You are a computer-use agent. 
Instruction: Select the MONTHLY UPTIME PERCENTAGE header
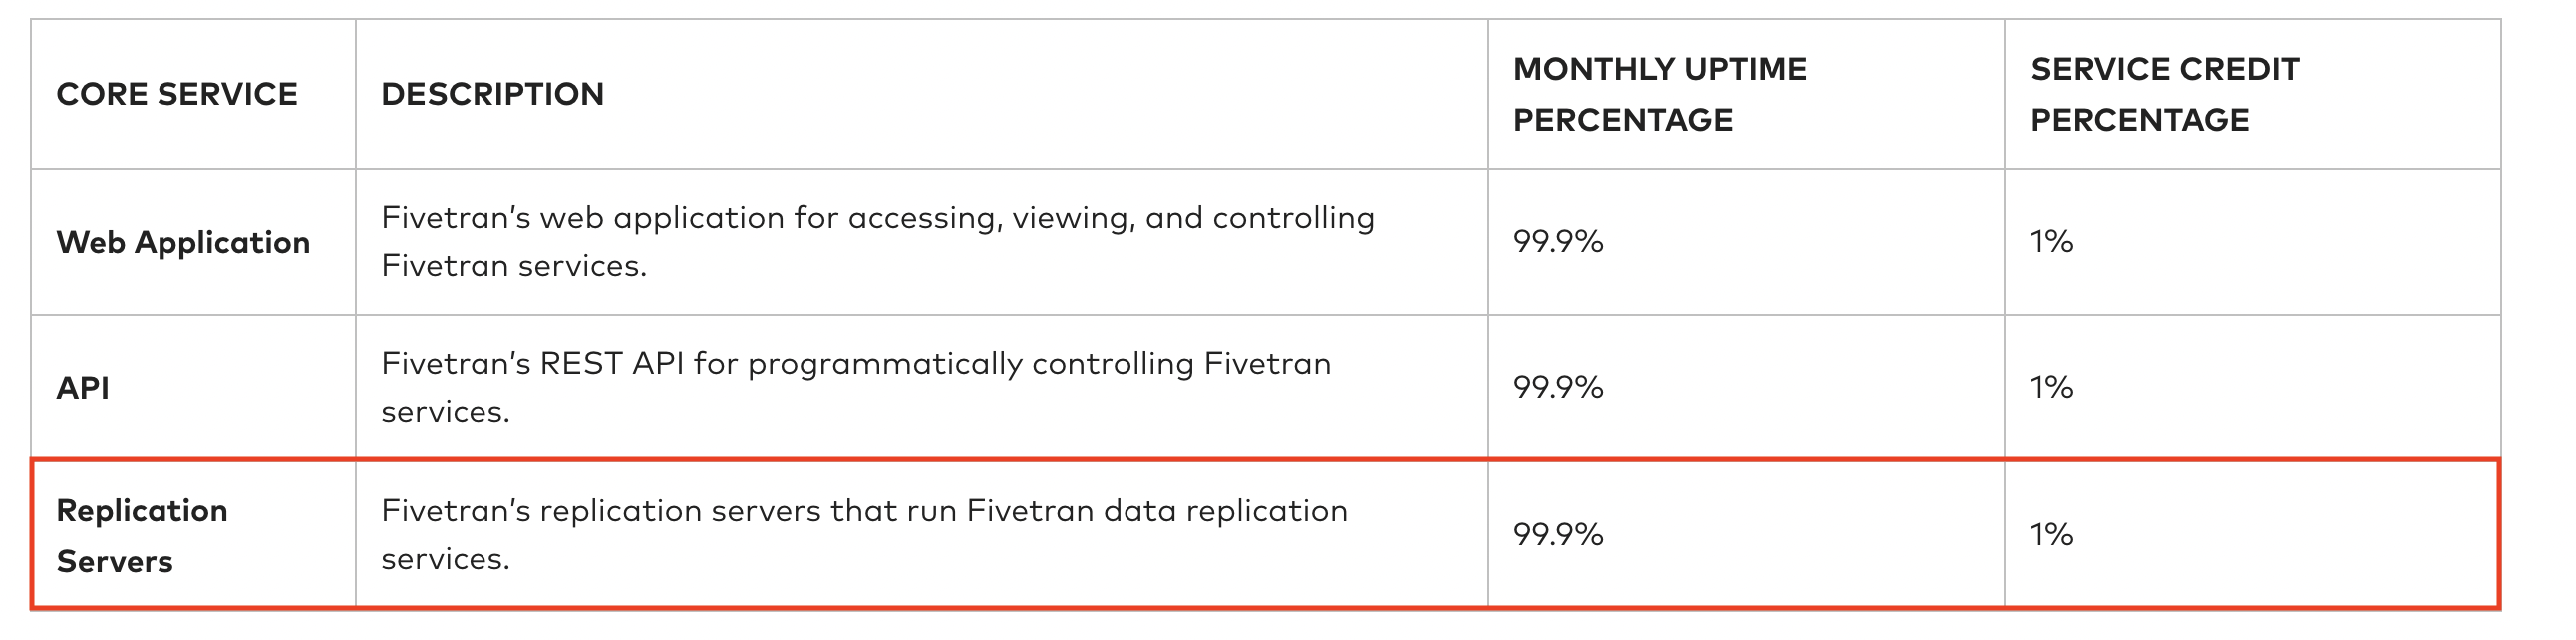click(1660, 94)
